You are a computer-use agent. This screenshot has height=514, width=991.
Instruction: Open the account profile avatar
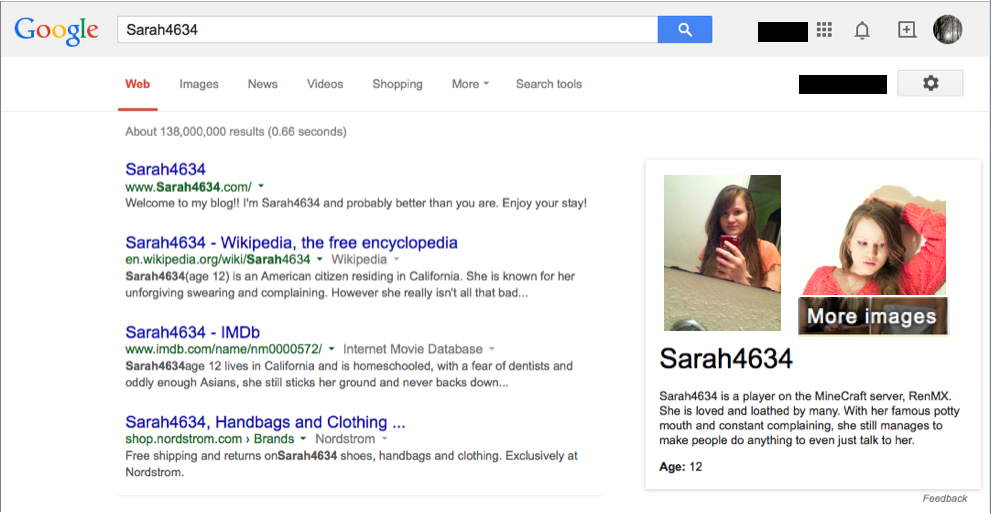[x=947, y=30]
